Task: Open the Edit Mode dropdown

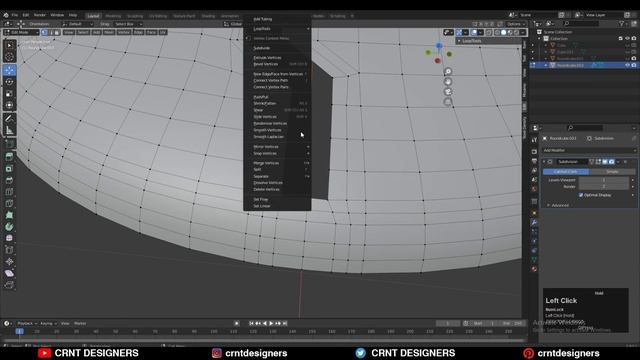Action: (21, 32)
